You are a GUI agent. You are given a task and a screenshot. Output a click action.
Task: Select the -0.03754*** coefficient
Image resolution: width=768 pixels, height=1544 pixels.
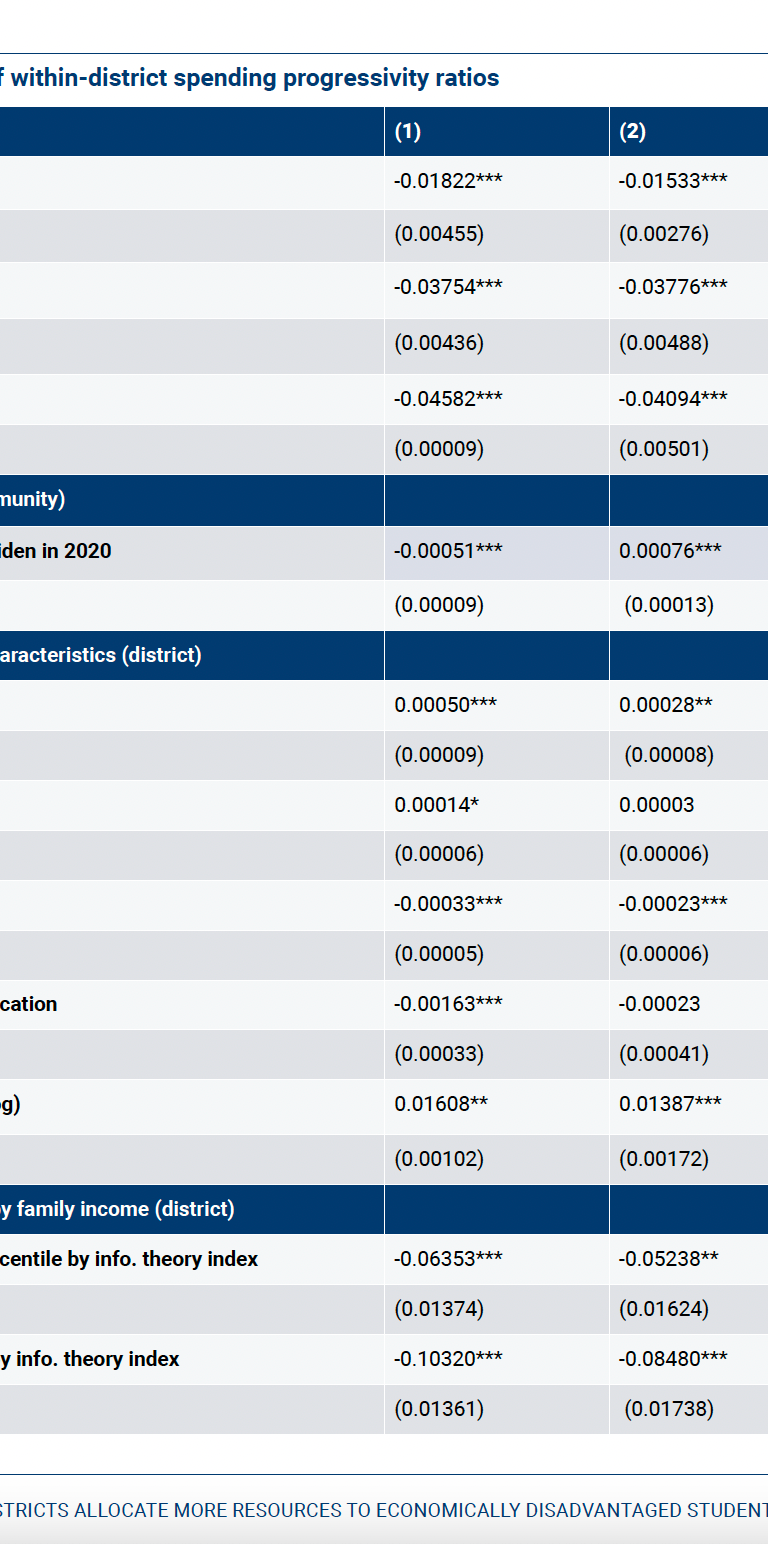[x=448, y=287]
